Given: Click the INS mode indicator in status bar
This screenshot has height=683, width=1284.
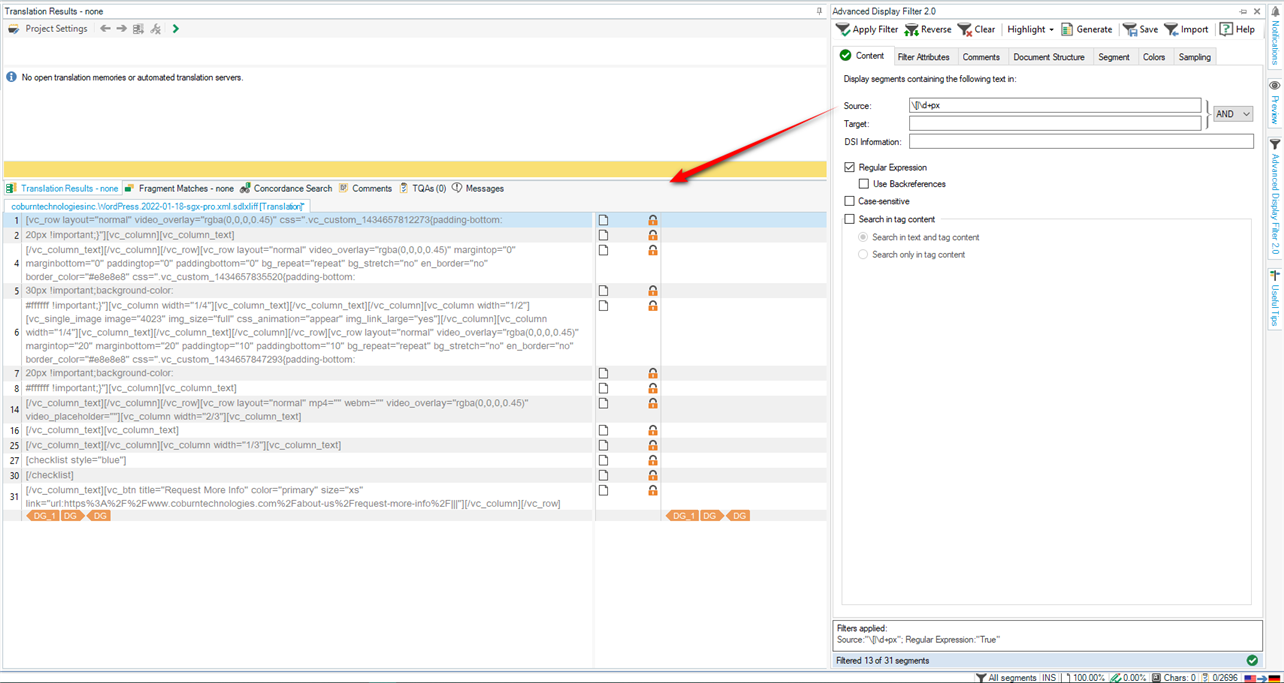Looking at the screenshot, I should [1049, 677].
